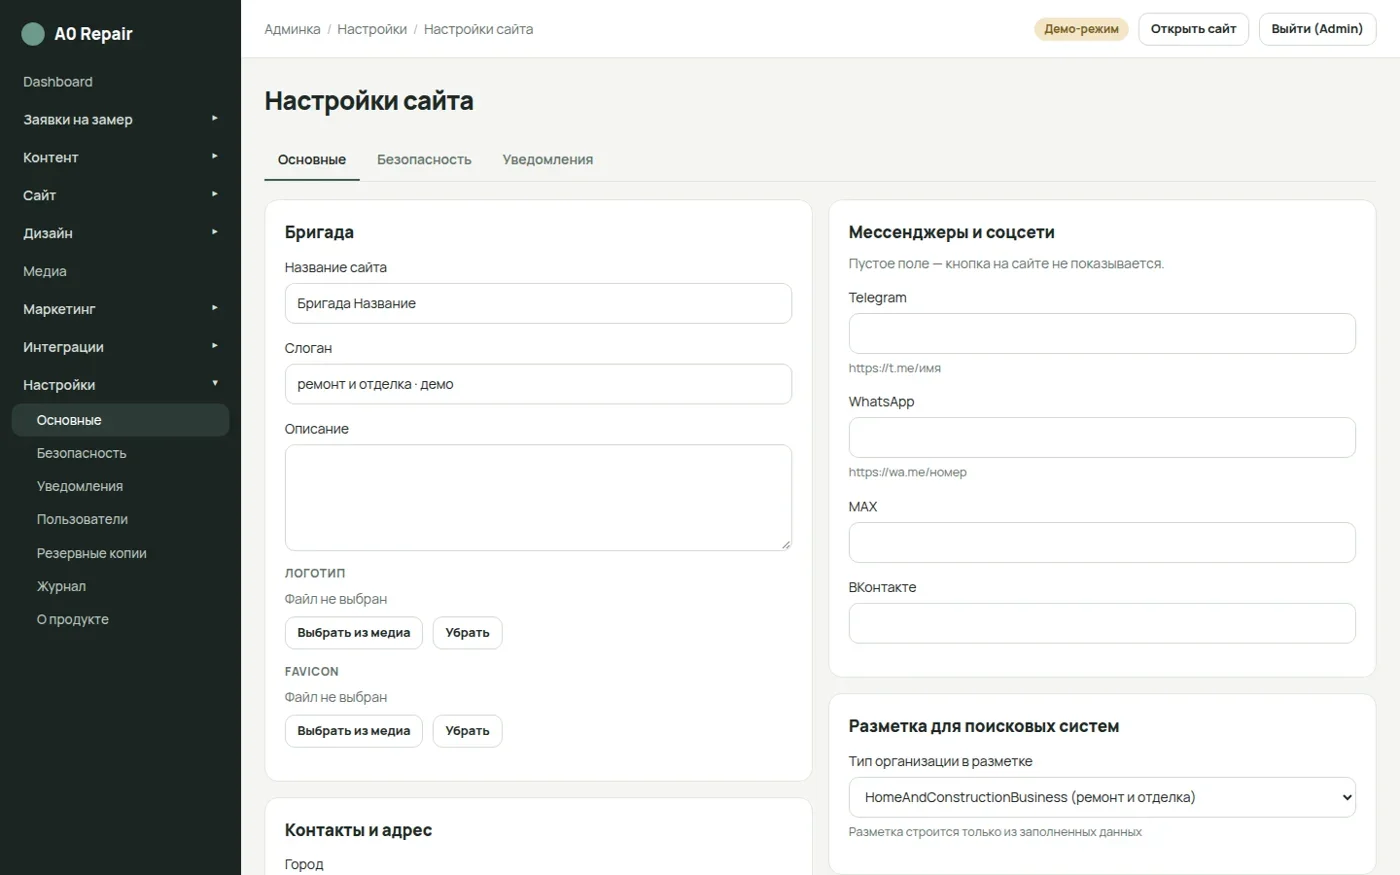Screen dimensions: 1400x875
Task: Go to Безопасность in the sidebar submenu
Action: 120,453
